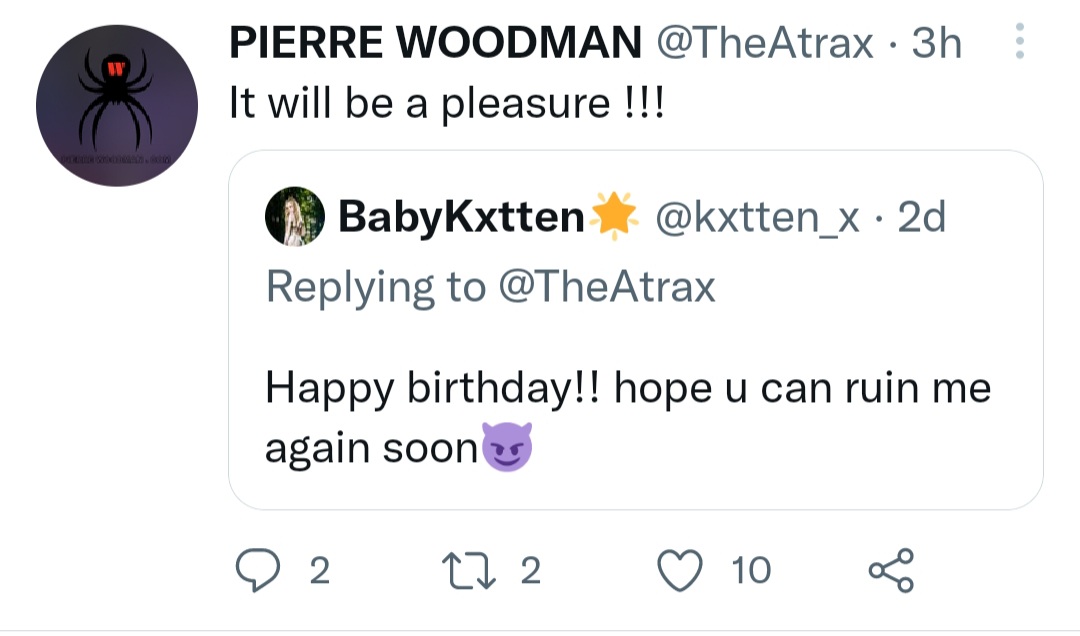The height and width of the screenshot is (636, 1080).
Task: Open the PIERRE WOODMAN display name
Action: [x=435, y=43]
